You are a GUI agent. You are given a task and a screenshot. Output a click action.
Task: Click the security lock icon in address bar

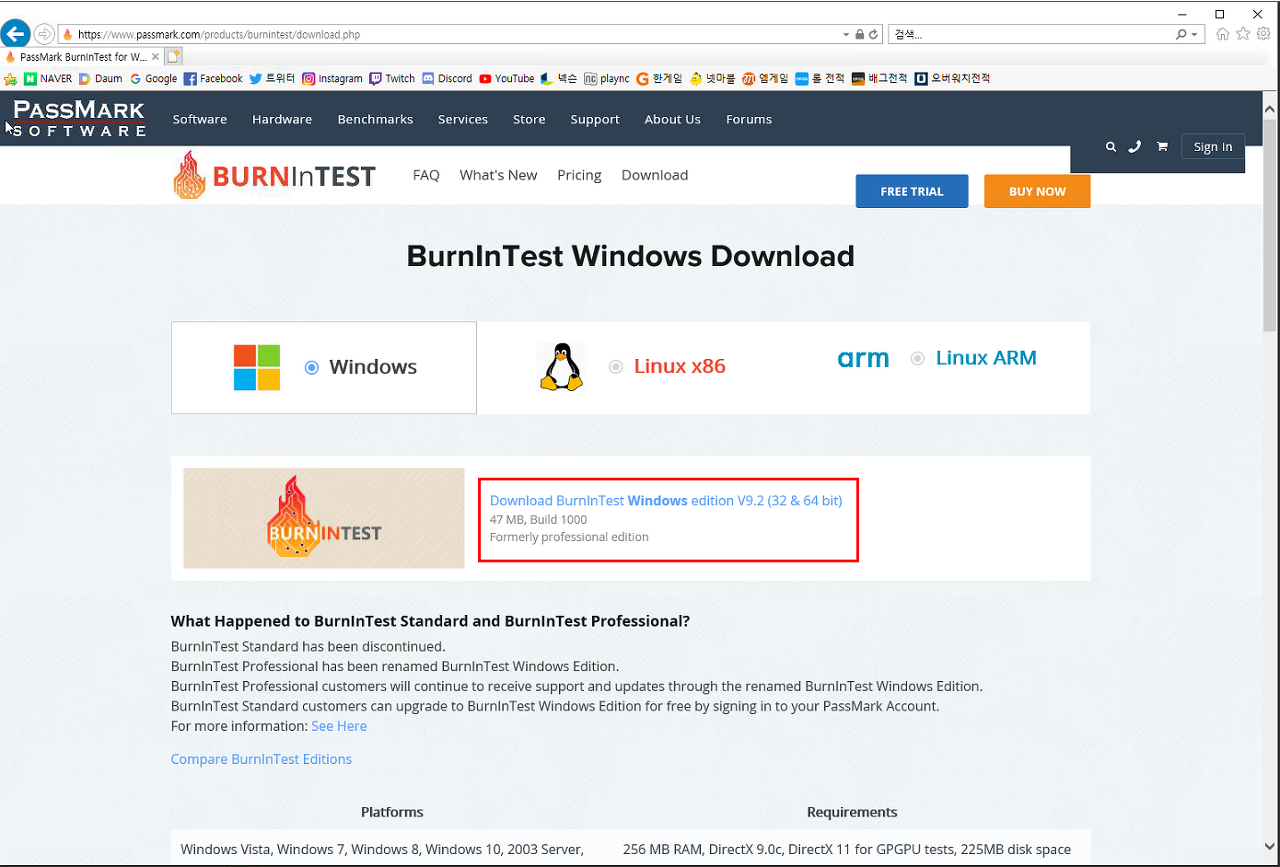(x=860, y=34)
